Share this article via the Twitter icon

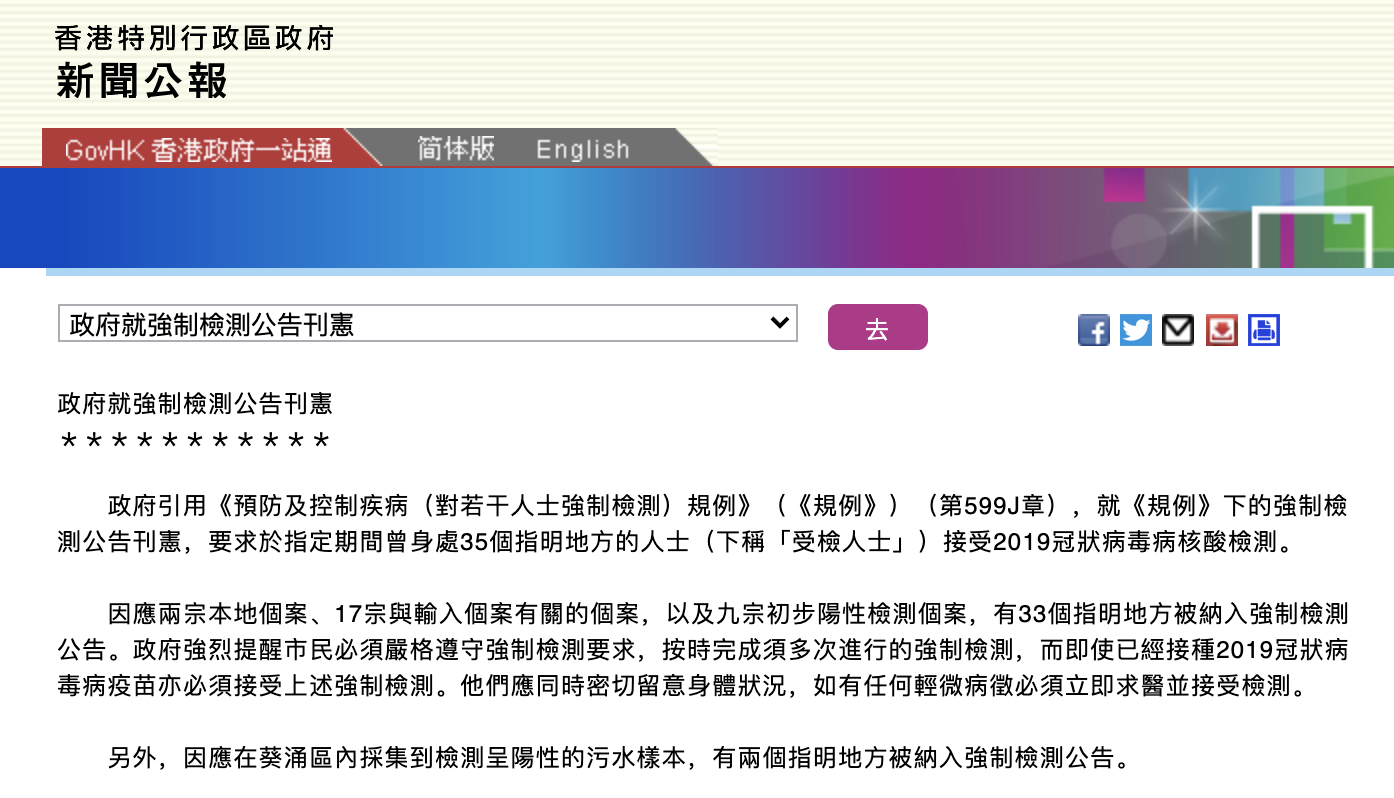click(x=1136, y=330)
